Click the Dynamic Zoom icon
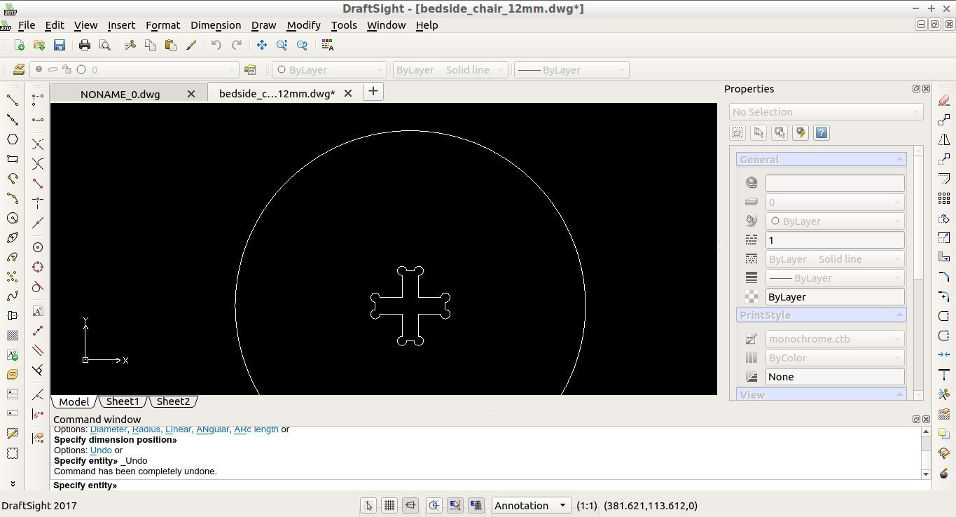The image size is (956, 517). pyautogui.click(x=282, y=45)
